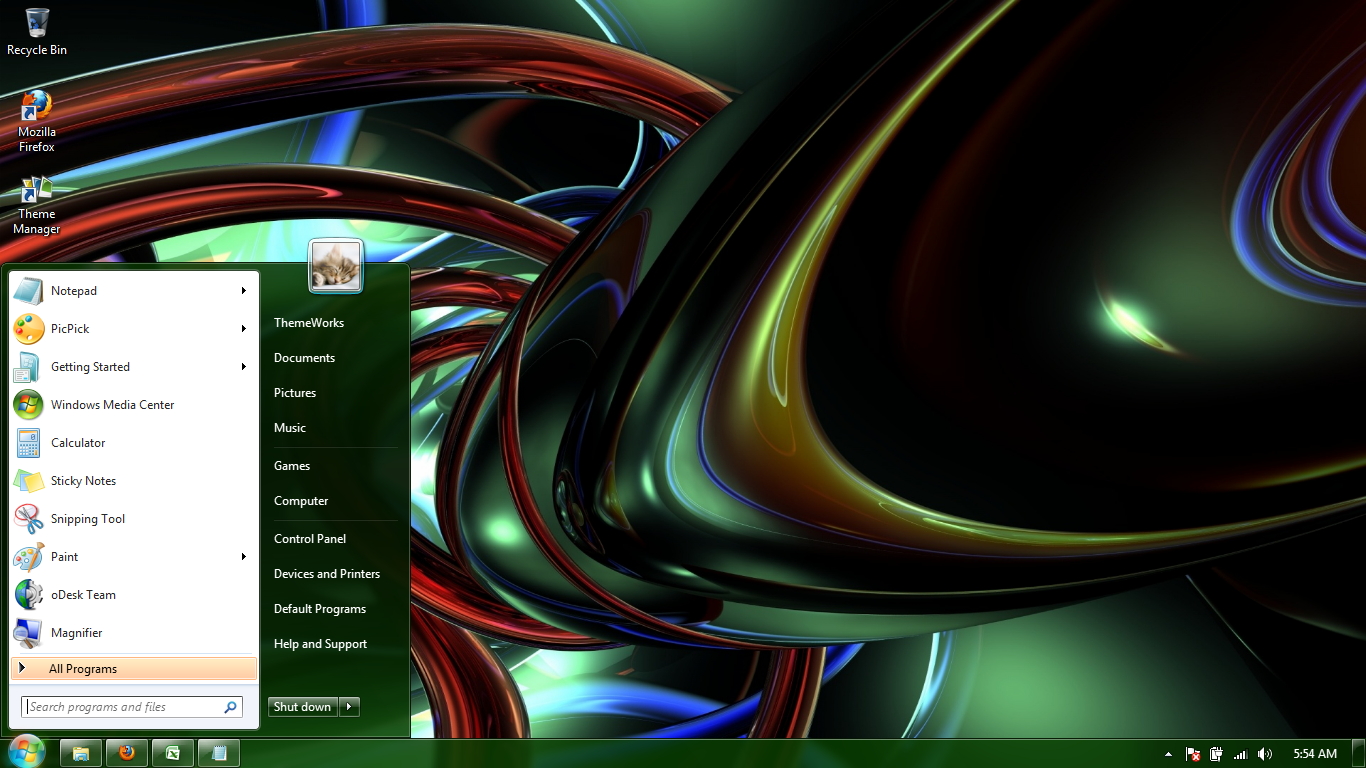This screenshot has width=1366, height=768.
Task: Launch Windows Media Center
Action: [x=113, y=405]
